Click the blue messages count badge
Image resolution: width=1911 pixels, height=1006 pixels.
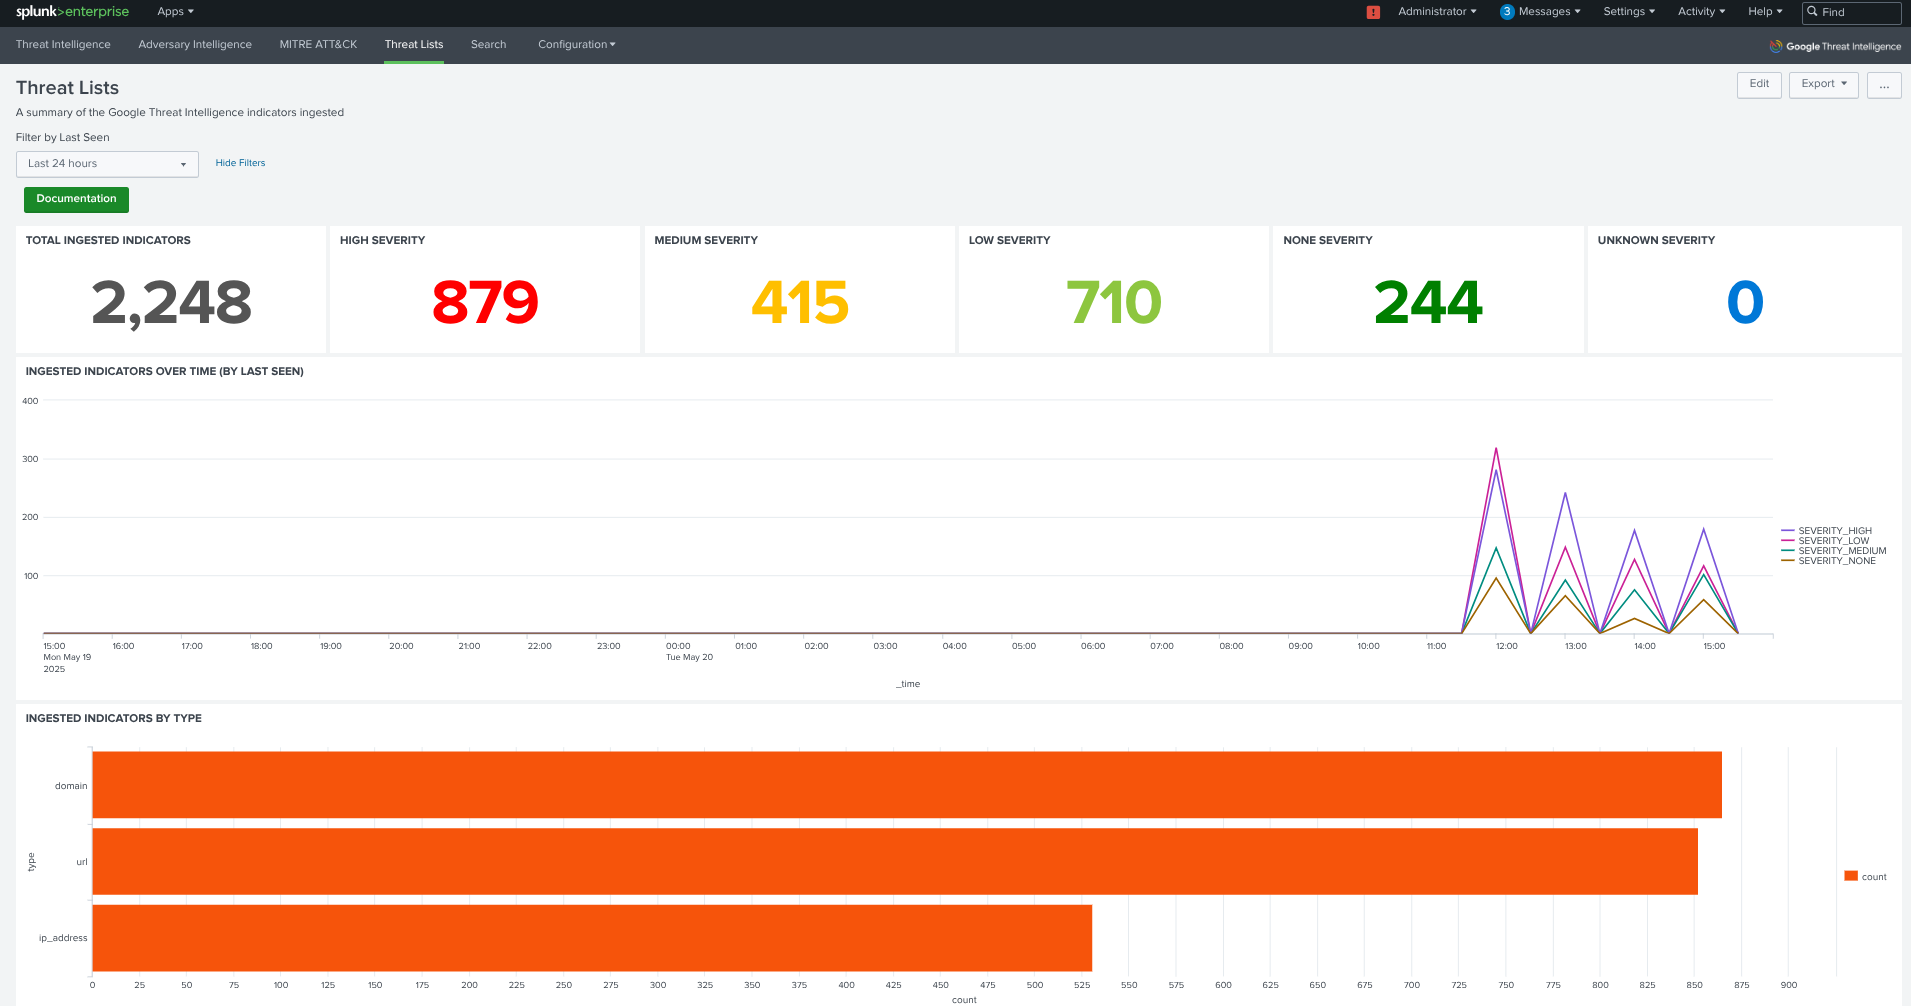1507,12
